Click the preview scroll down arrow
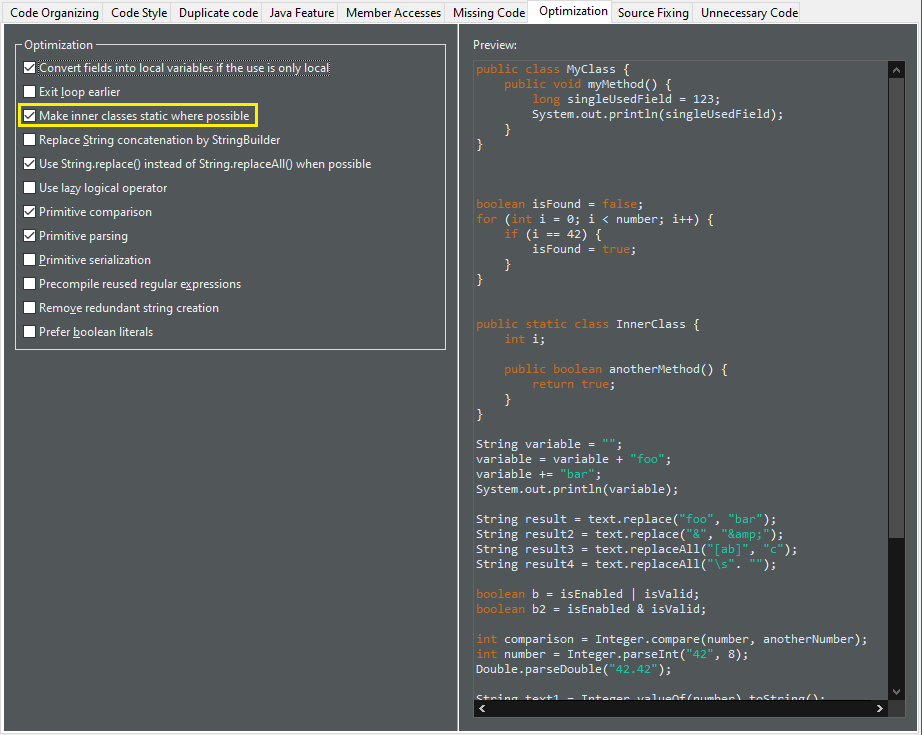This screenshot has height=735, width=922. pos(896,692)
